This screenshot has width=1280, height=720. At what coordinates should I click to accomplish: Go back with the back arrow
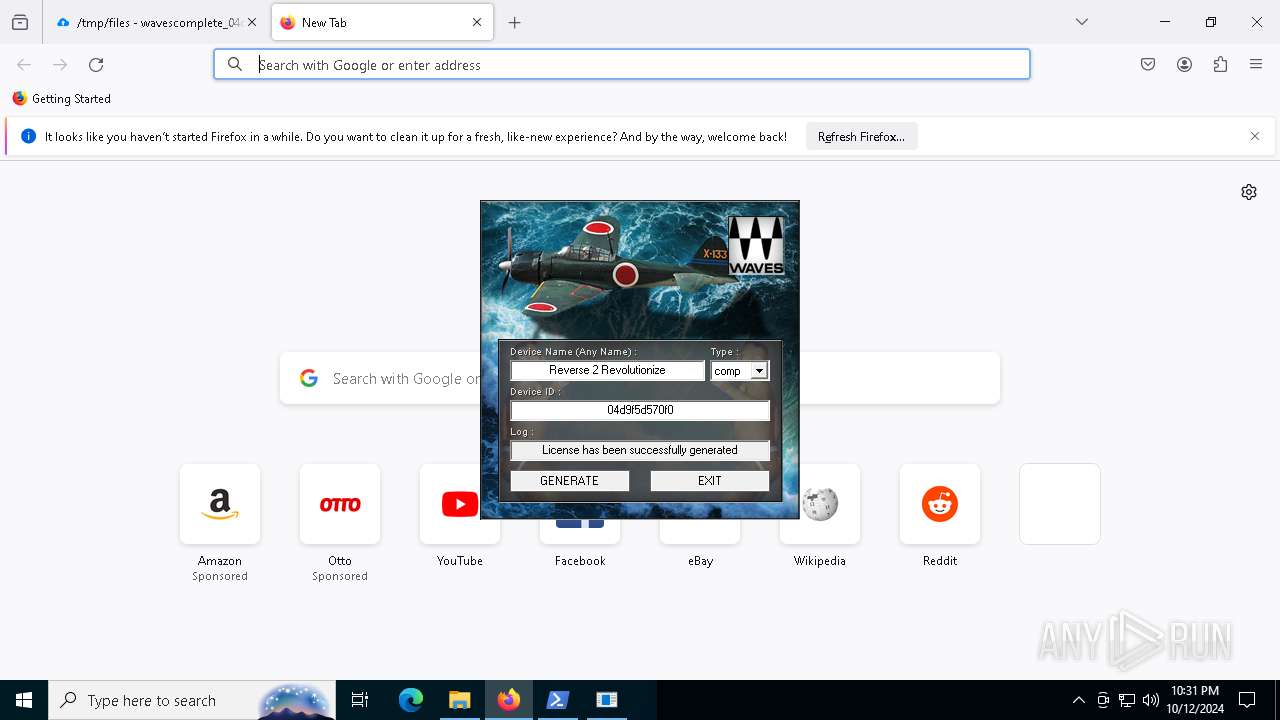pyautogui.click(x=24, y=65)
